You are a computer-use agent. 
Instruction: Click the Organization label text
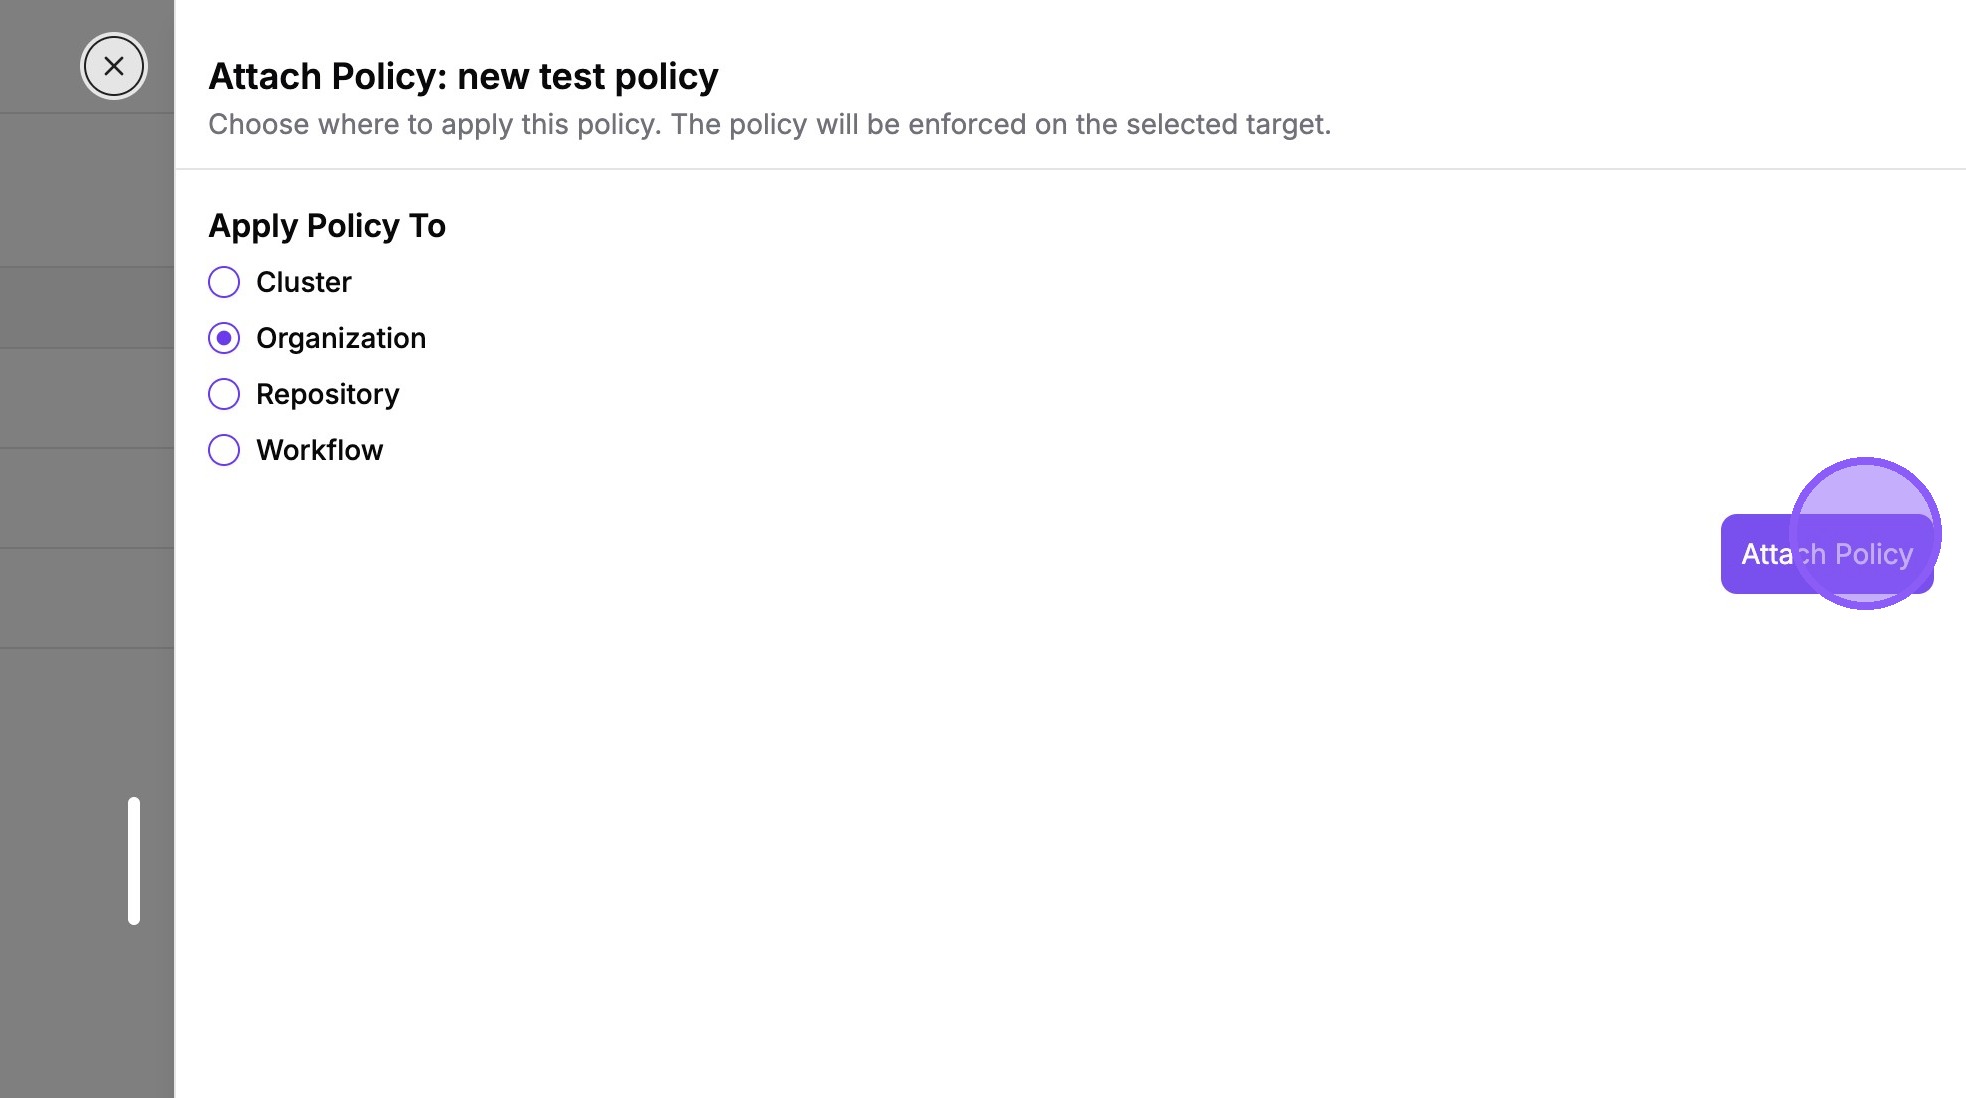341,338
